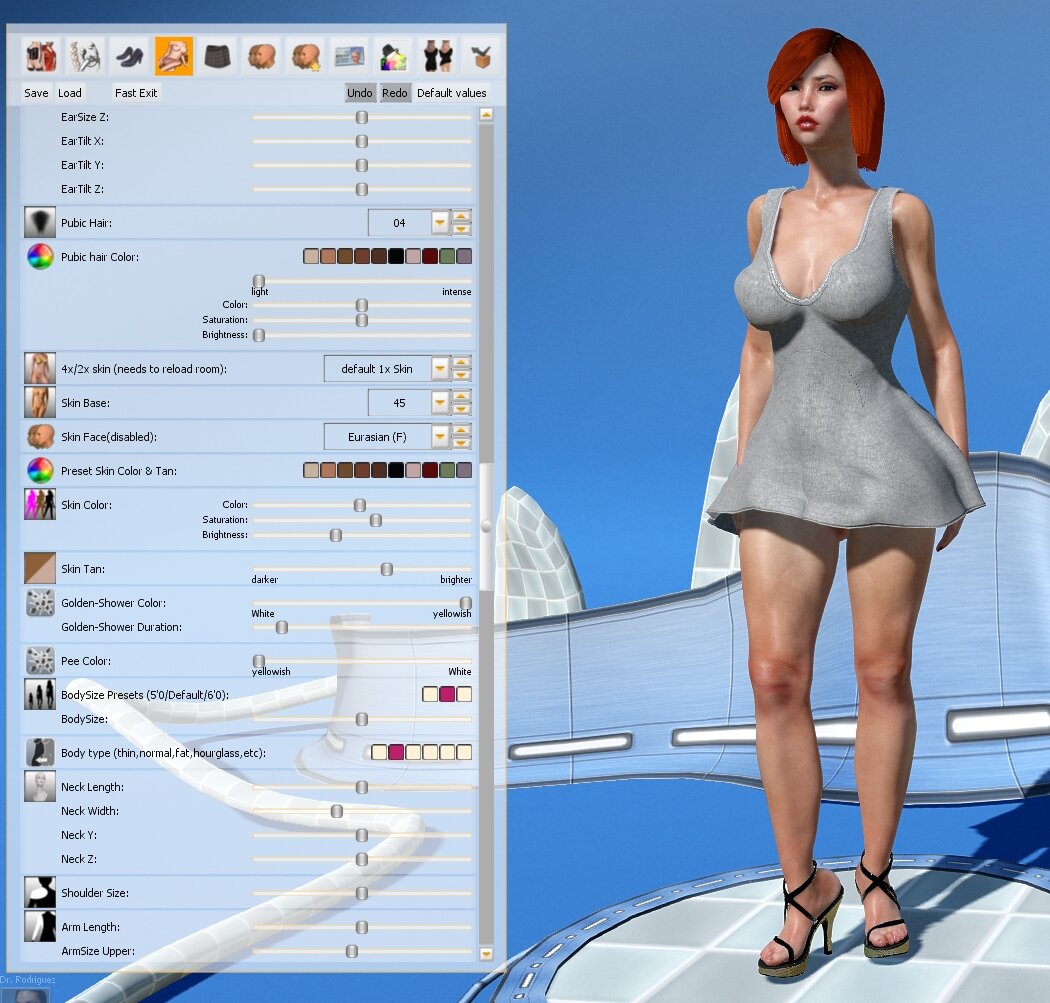Select the magenta Default BodySize preset box
The height and width of the screenshot is (1003, 1050).
pos(447,694)
